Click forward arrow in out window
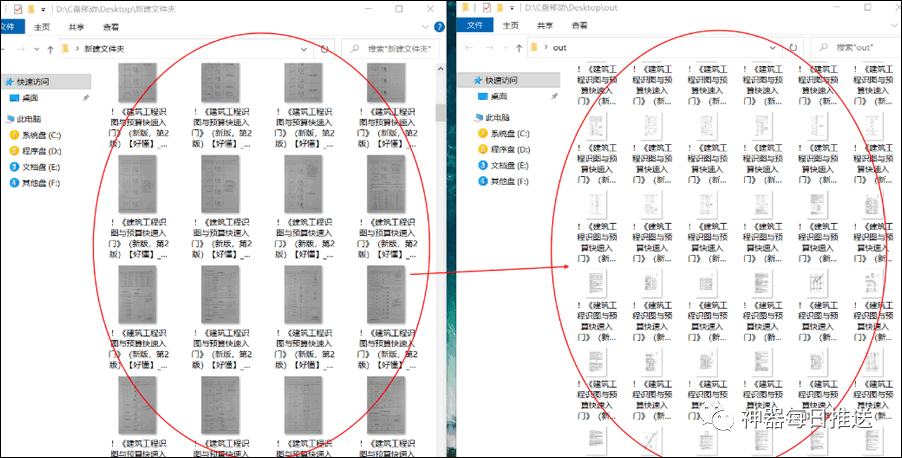902x458 pixels. pyautogui.click(x=490, y=48)
